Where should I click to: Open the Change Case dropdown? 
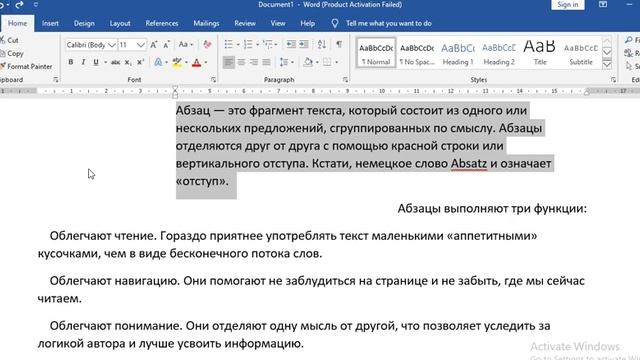[x=186, y=44]
